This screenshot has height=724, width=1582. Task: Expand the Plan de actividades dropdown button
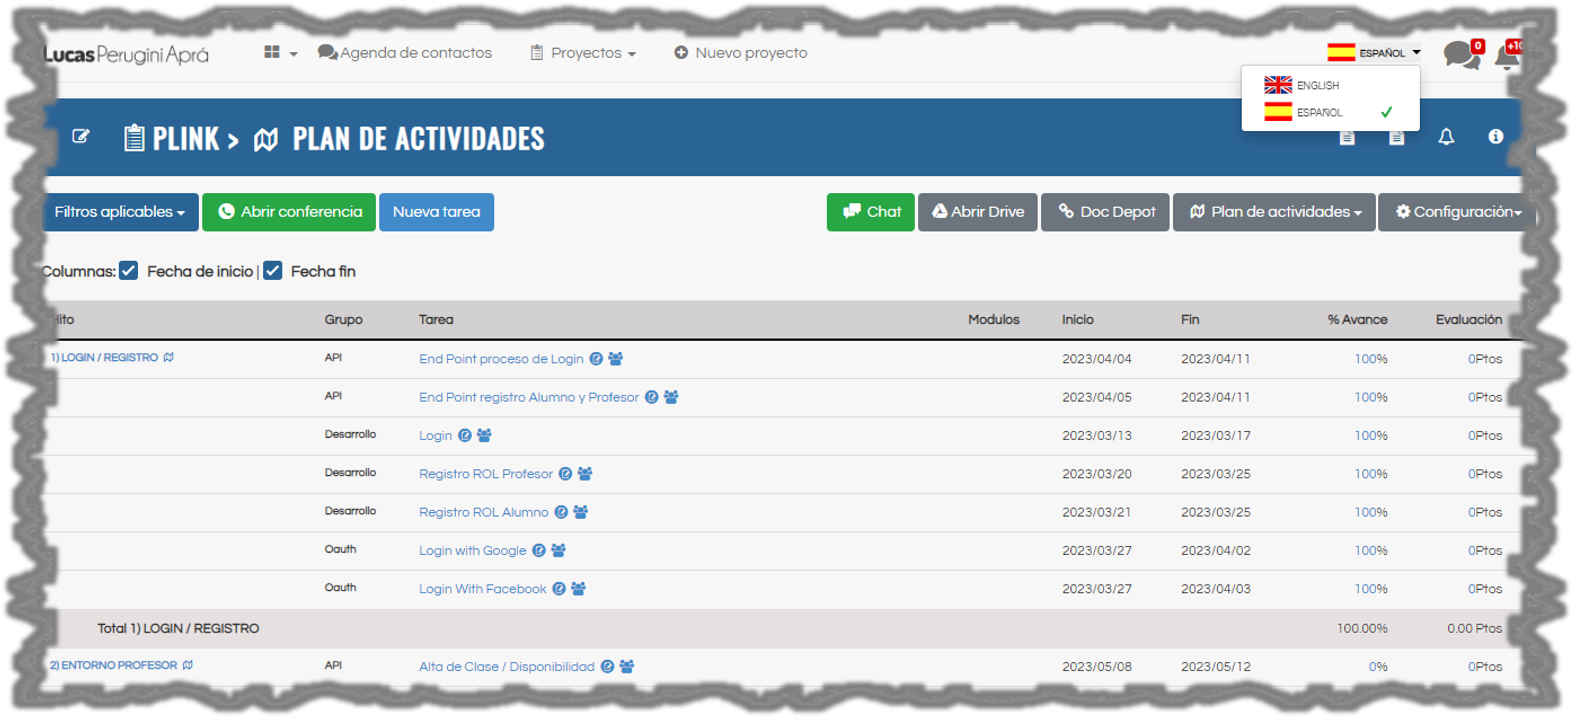(x=1275, y=212)
